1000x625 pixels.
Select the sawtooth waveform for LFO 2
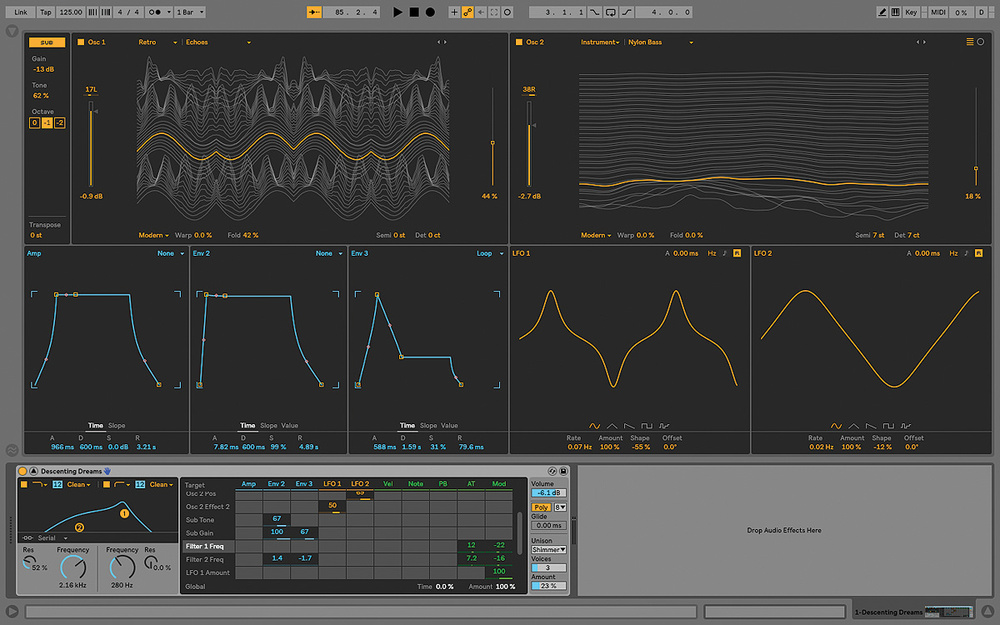pyautogui.click(x=871, y=426)
